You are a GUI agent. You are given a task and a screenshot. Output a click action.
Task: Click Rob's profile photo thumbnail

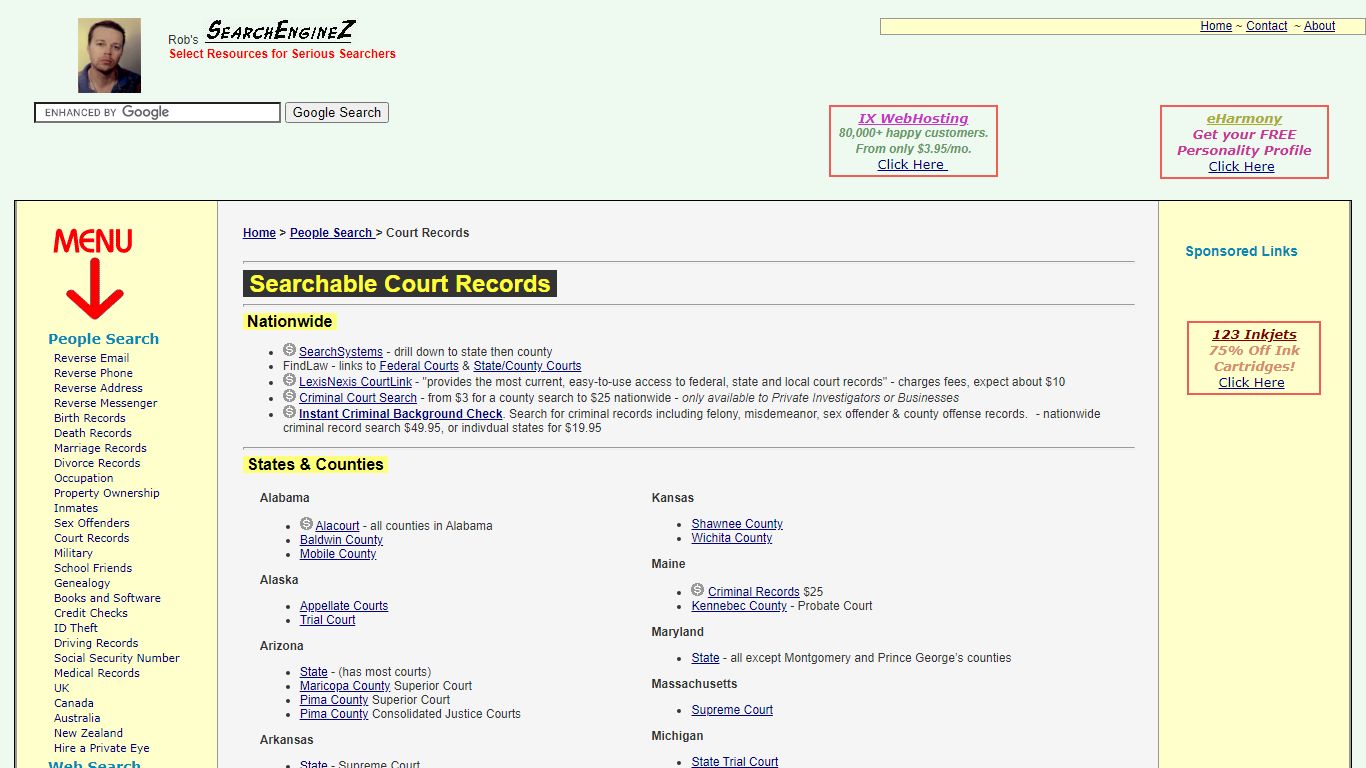(x=109, y=55)
